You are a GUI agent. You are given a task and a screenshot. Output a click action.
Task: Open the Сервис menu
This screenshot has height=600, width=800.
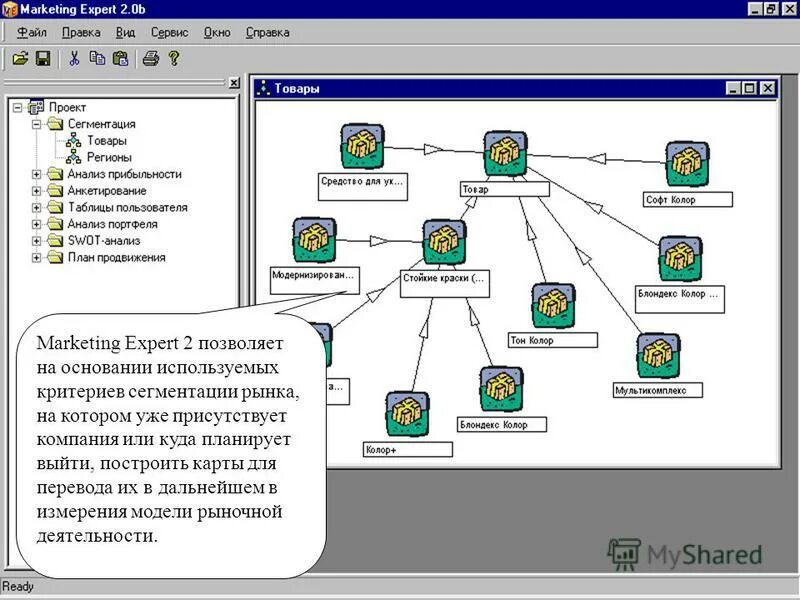click(x=169, y=33)
